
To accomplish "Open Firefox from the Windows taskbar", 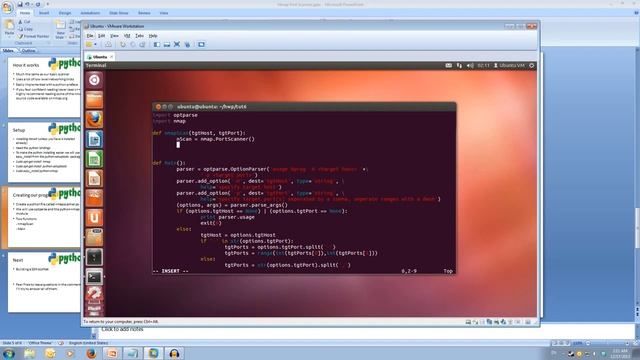I will click(x=91, y=353).
